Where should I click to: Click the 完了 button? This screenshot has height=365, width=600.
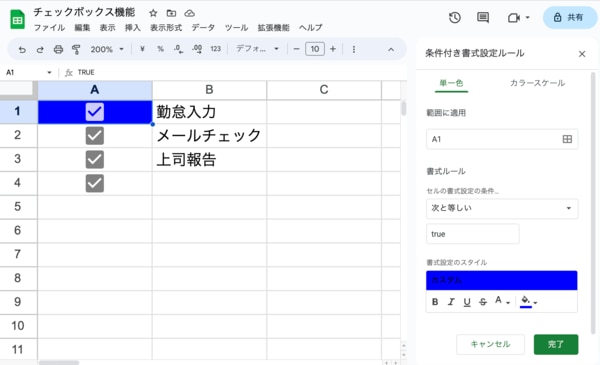556,344
